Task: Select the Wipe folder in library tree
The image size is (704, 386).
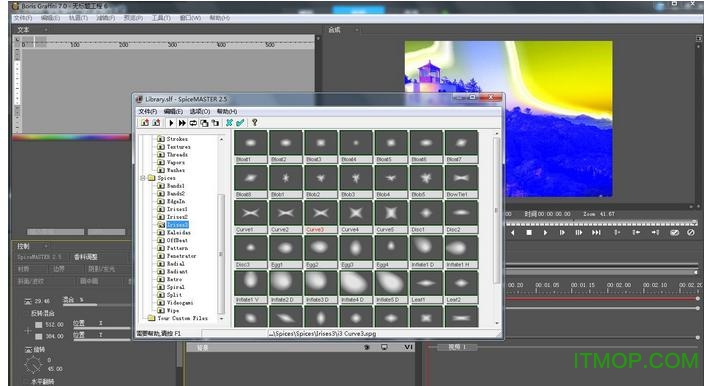Action: pos(173,311)
